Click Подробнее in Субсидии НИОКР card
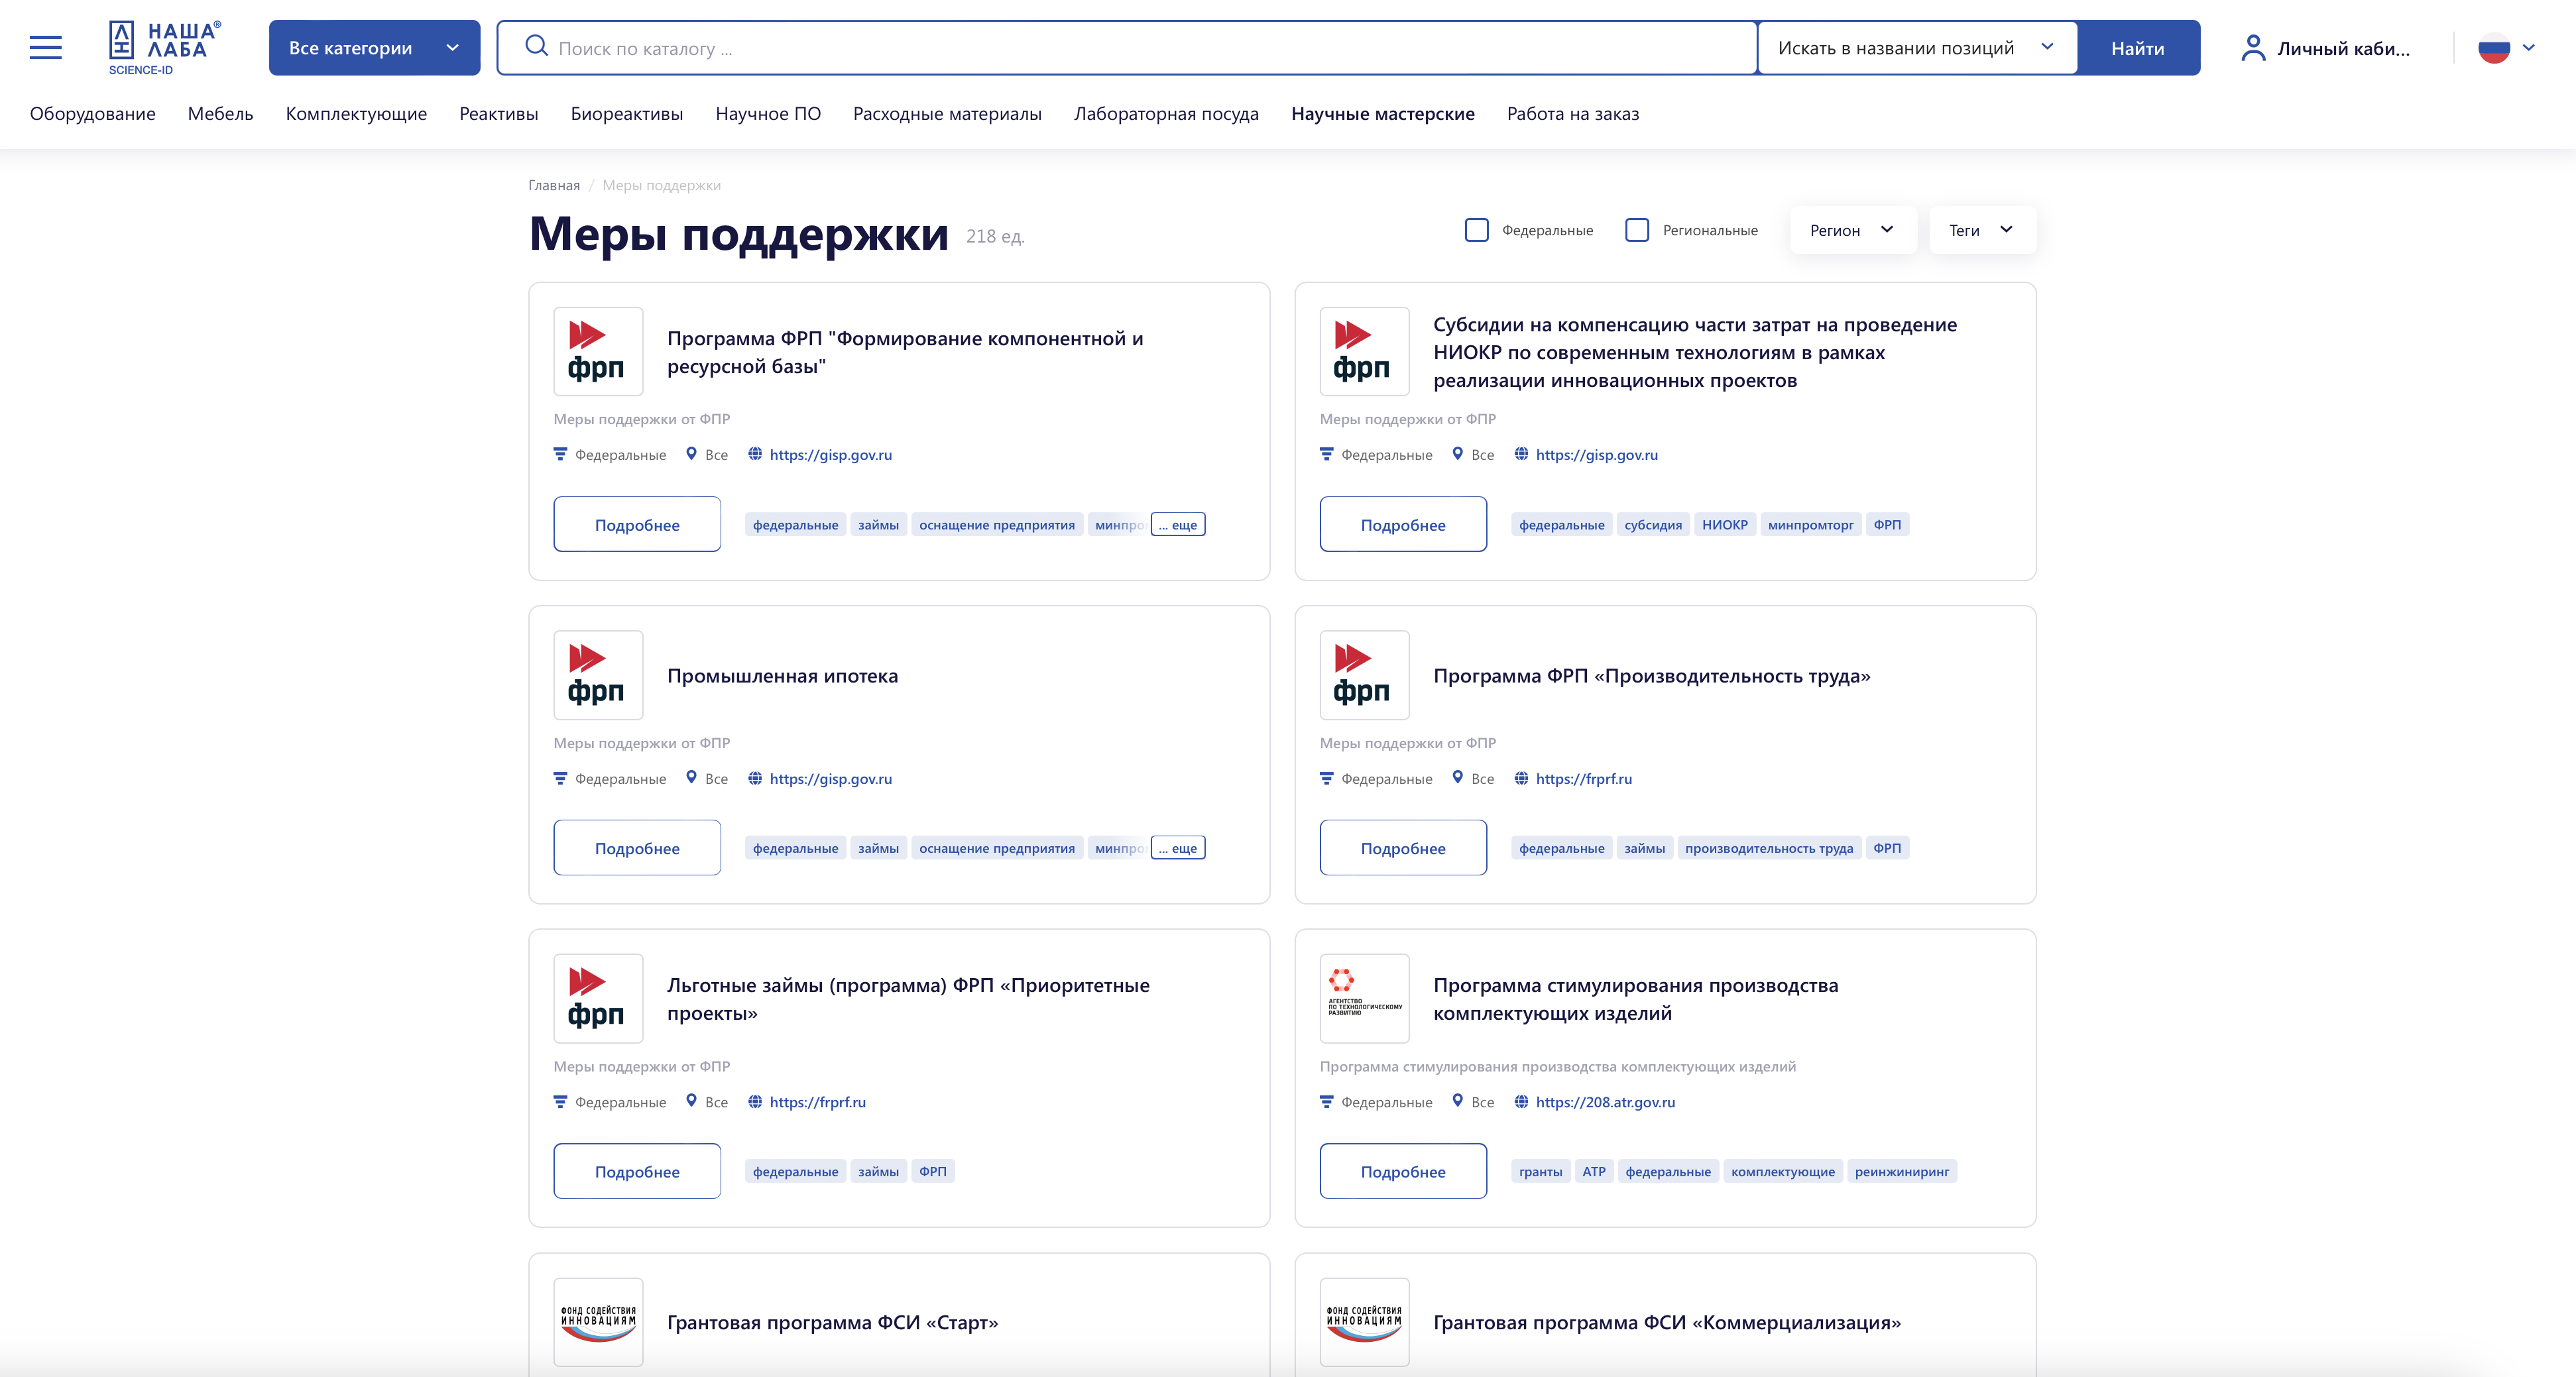Viewport: 2576px width, 1377px height. coord(1403,524)
